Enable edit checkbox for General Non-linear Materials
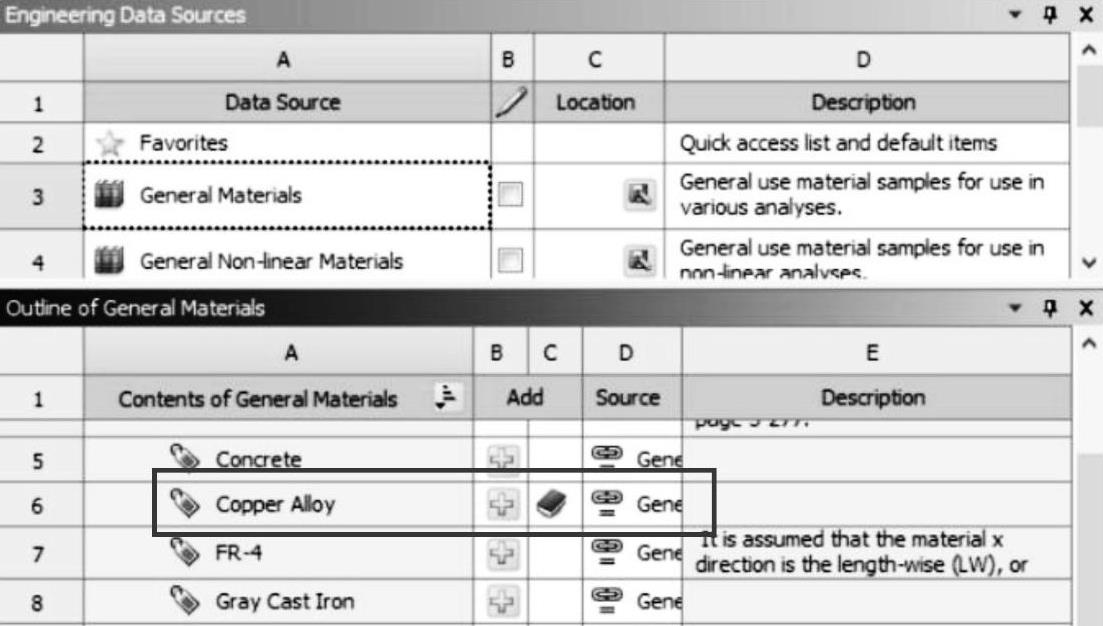The image size is (1103, 626). coord(511,262)
